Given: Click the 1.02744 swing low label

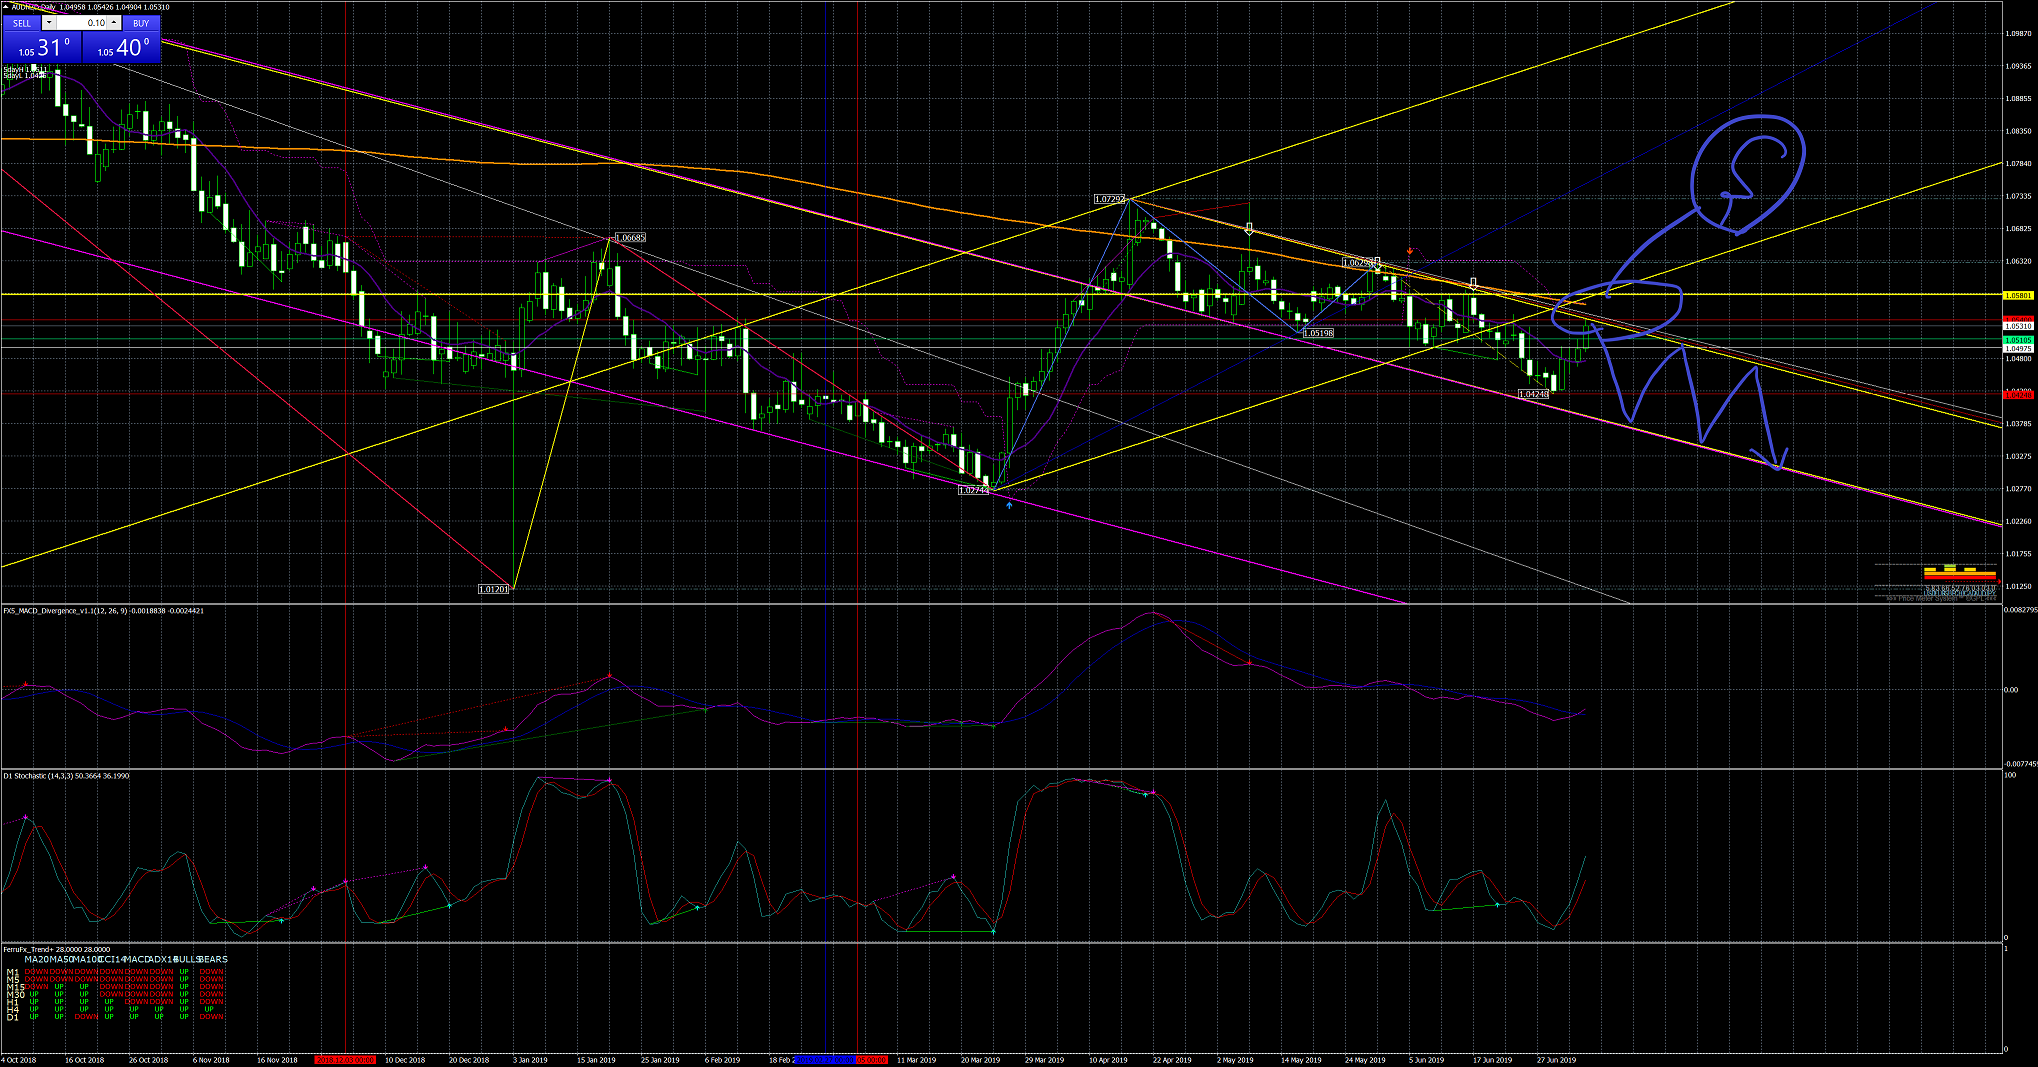Looking at the screenshot, I should pyautogui.click(x=973, y=490).
